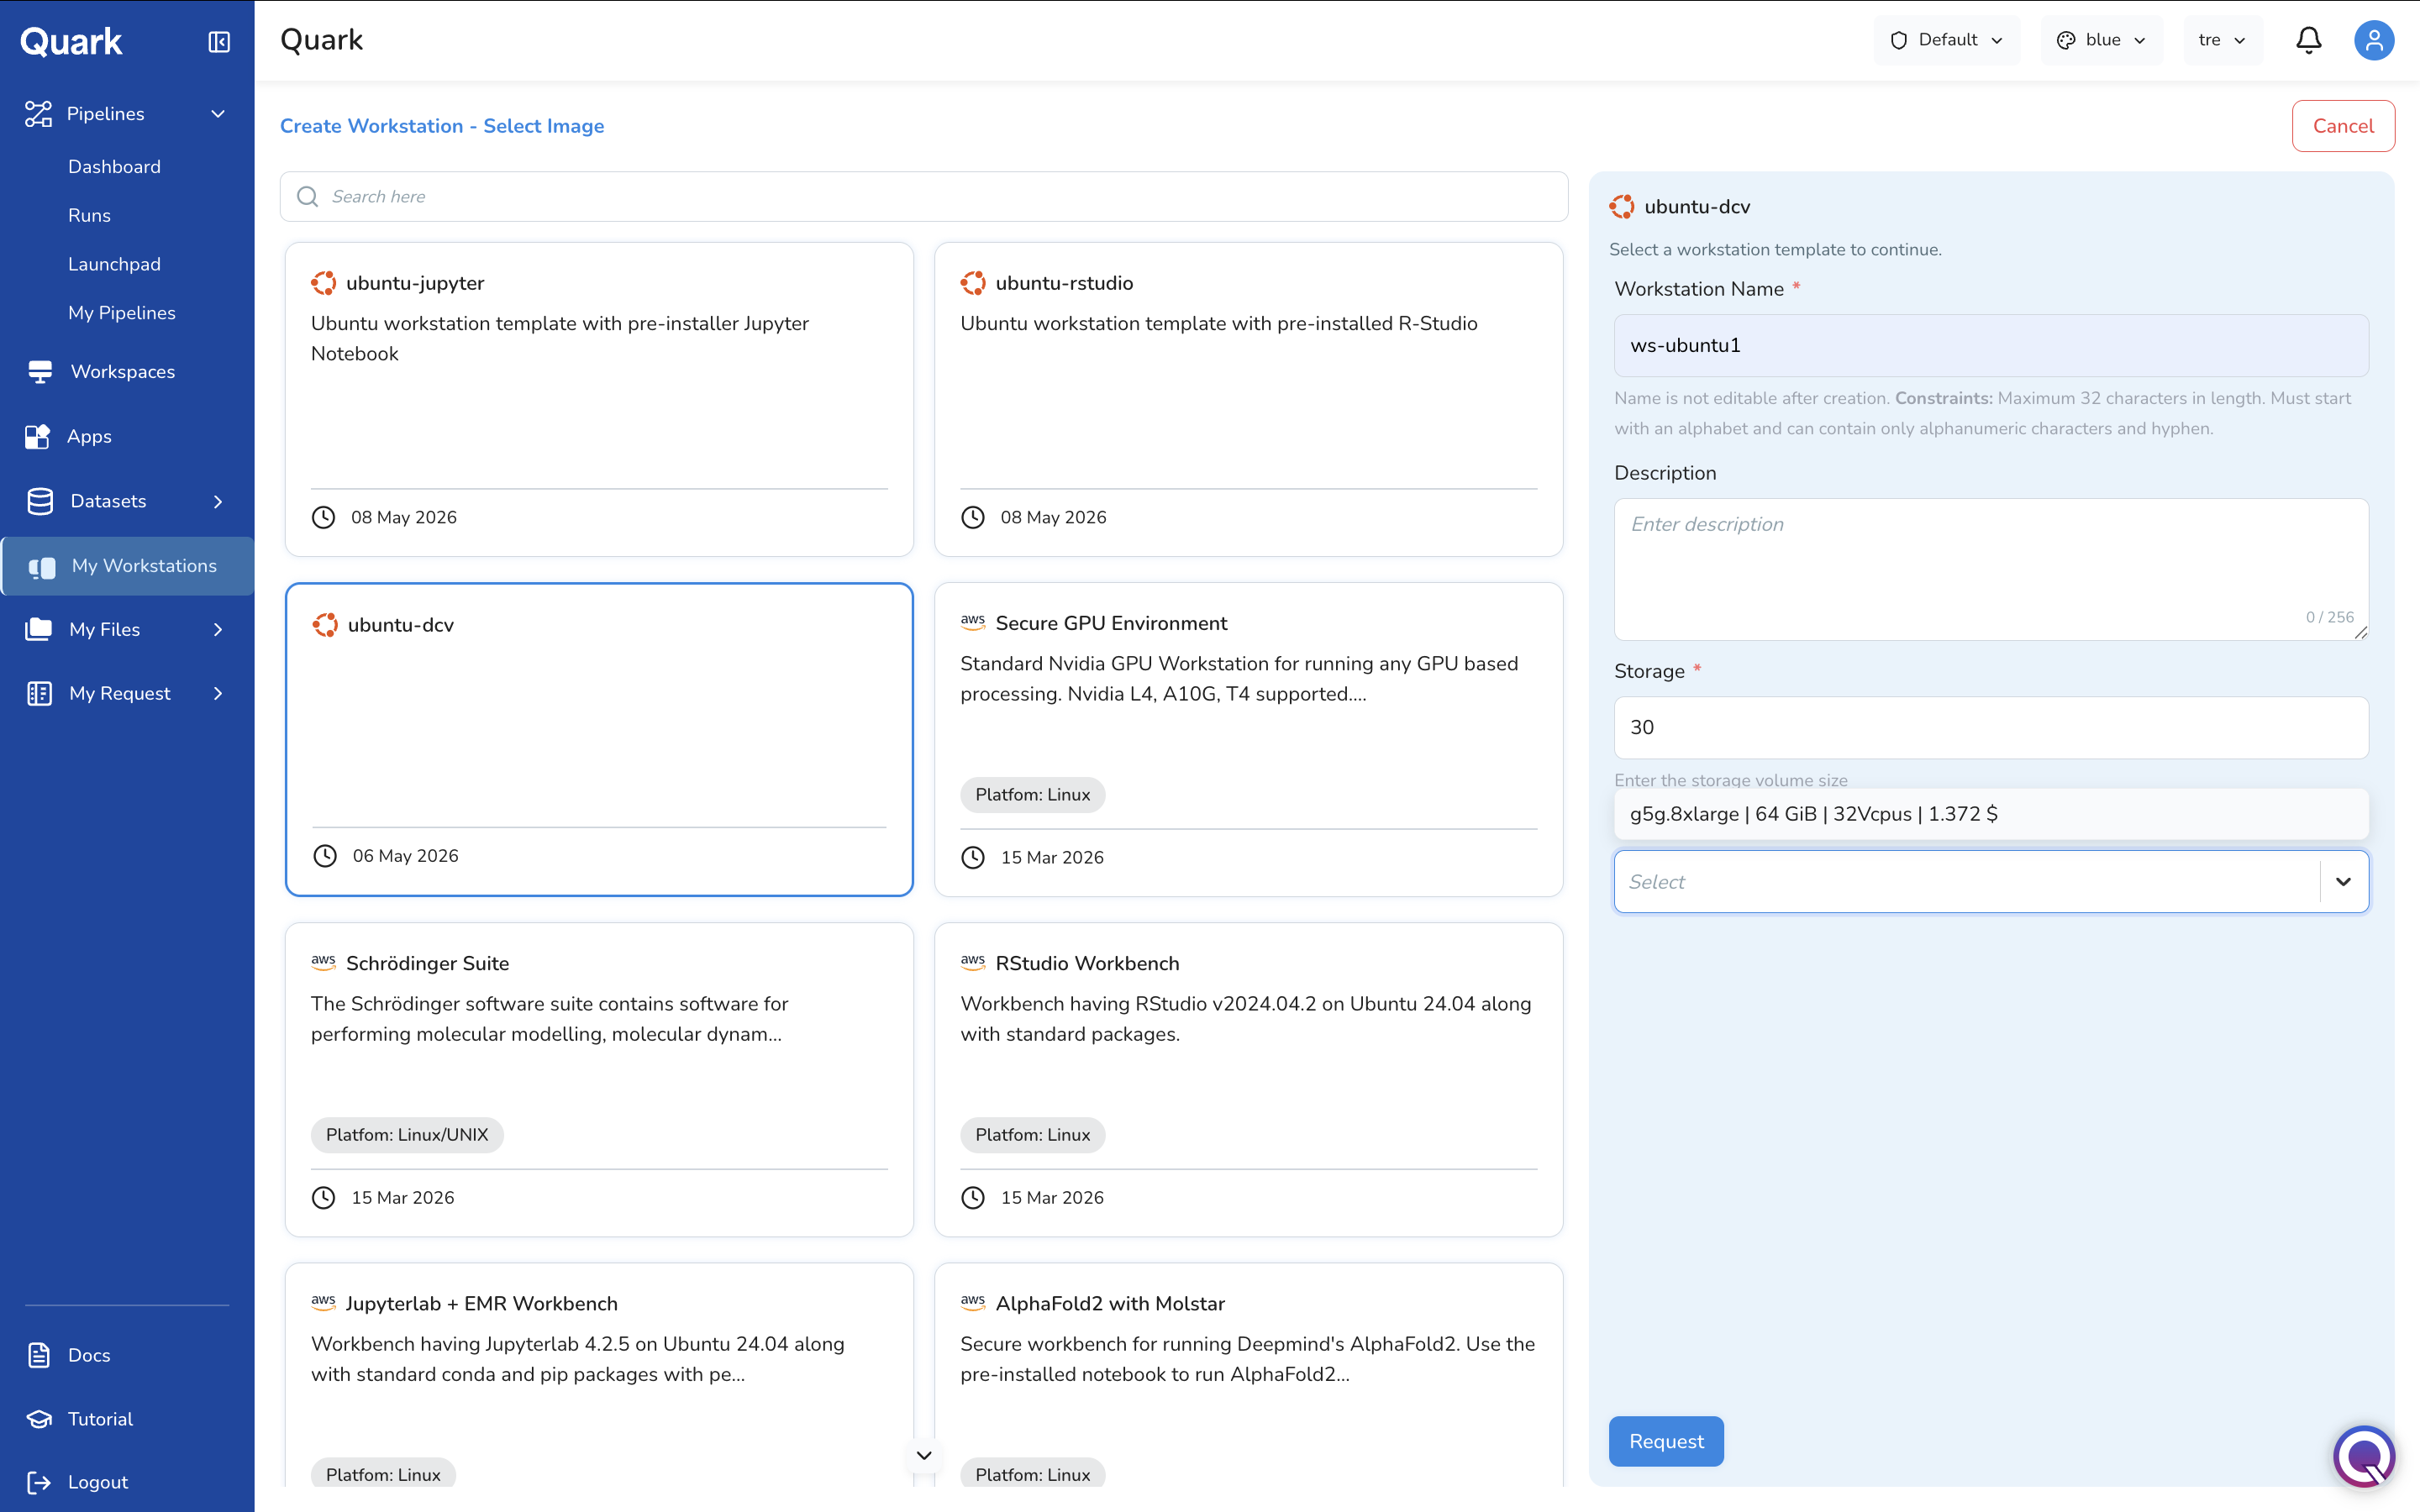The image size is (2420, 1512).
Task: Open My Pipelines
Action: point(122,313)
